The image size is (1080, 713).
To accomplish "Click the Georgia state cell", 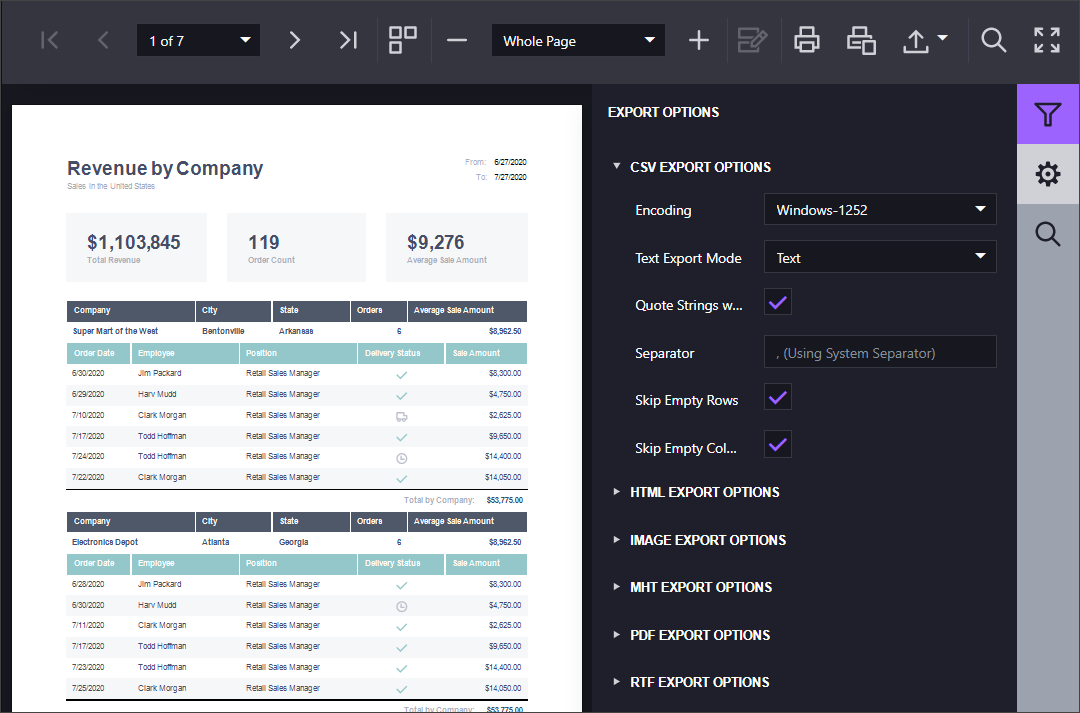I will click(x=293, y=542).
